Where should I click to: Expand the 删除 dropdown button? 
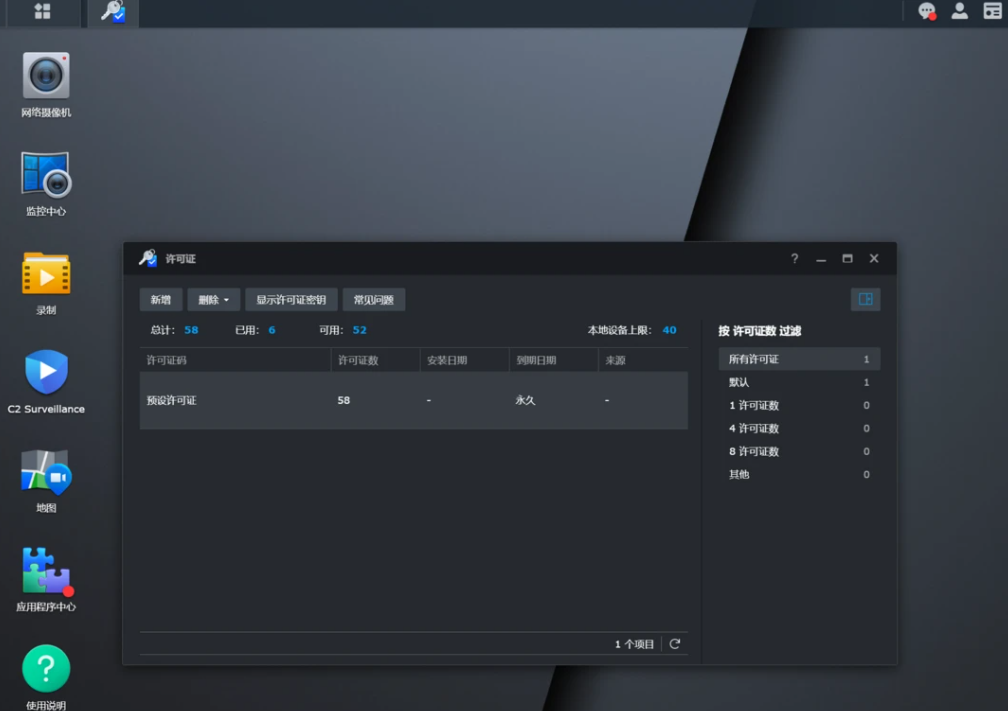213,300
